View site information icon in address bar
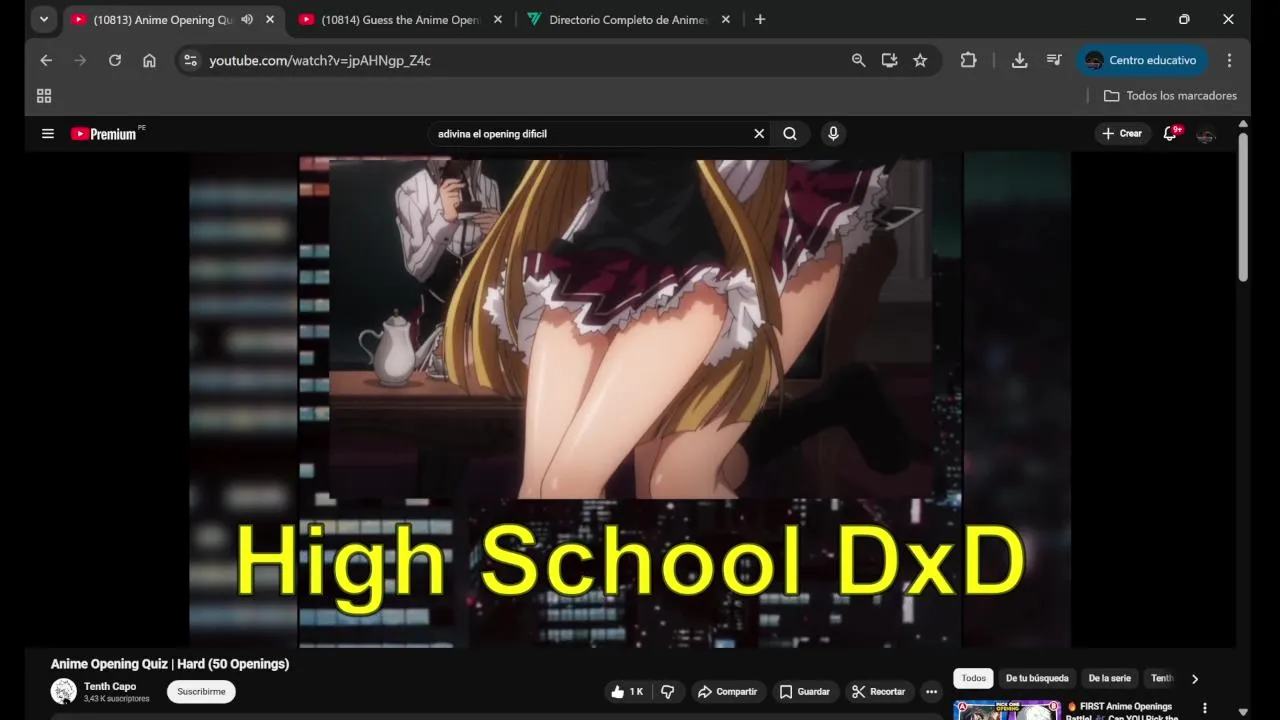 [x=189, y=60]
